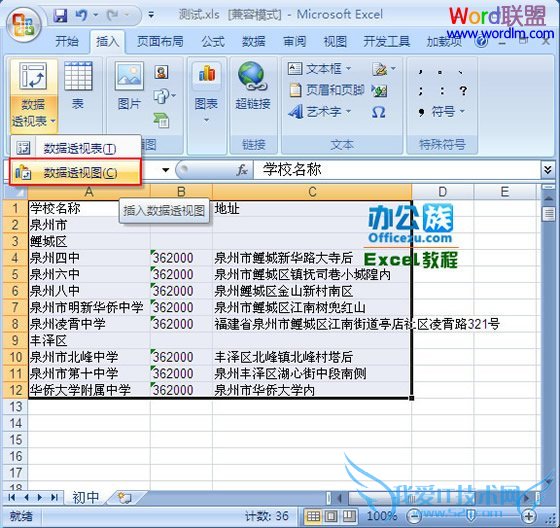Click the zoom slider thumb
Image resolution: width=560 pixels, height=528 pixels.
click(471, 516)
